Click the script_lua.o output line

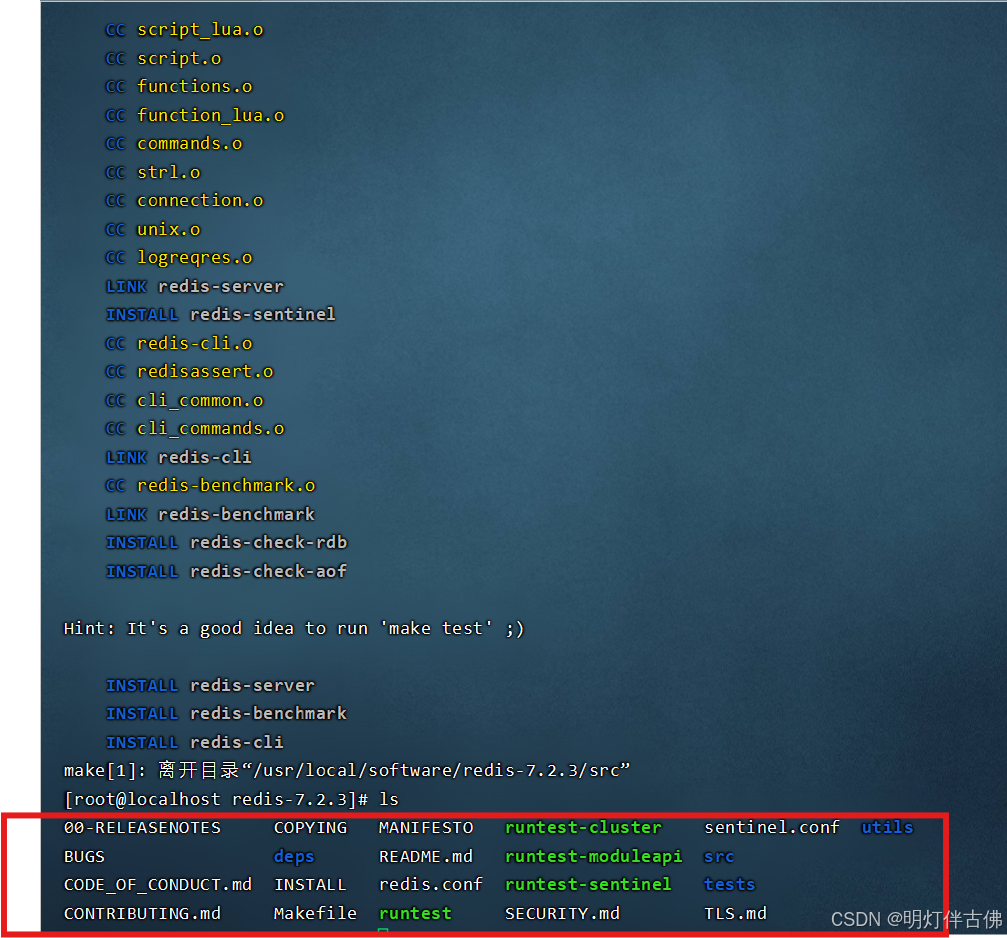(184, 30)
